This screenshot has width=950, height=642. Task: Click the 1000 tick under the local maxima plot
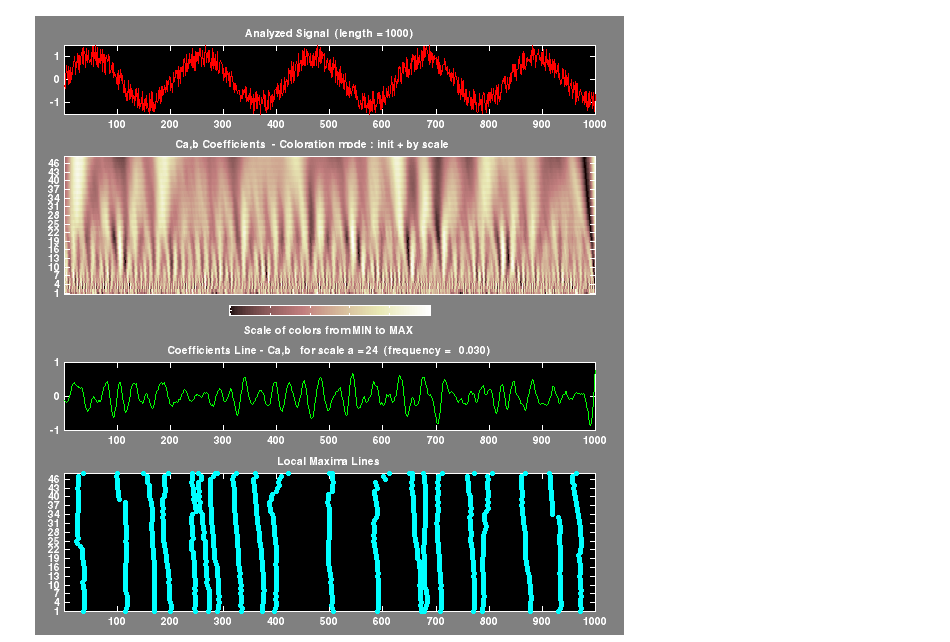(x=594, y=621)
